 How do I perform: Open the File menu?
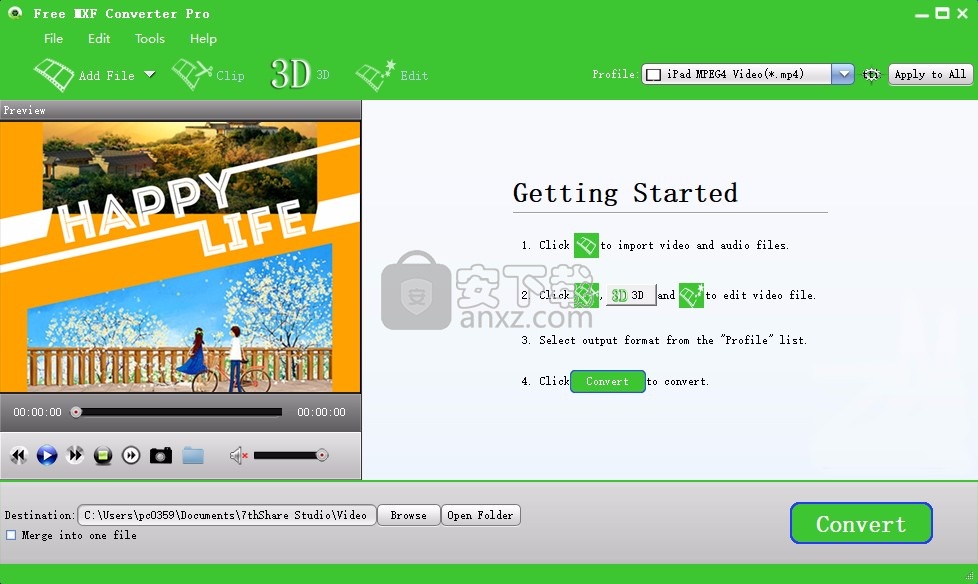point(53,39)
